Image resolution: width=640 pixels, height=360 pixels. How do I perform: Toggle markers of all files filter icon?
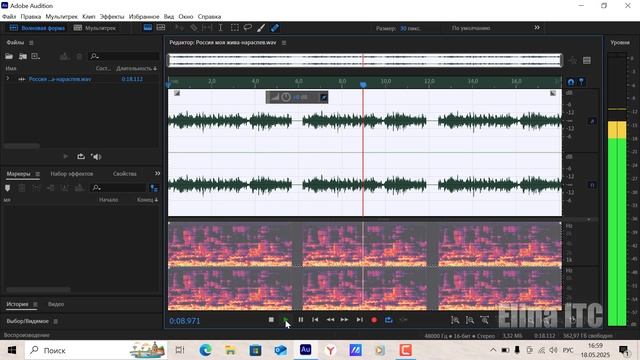point(154,188)
